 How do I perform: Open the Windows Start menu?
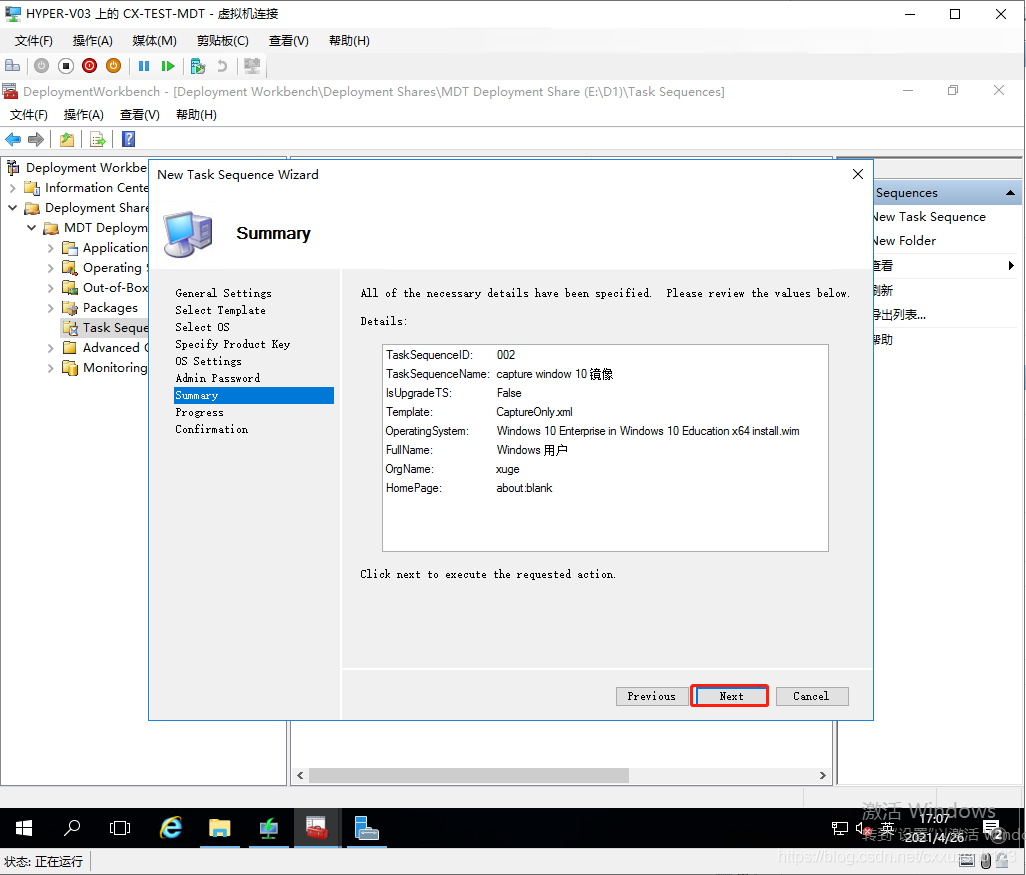tap(24, 829)
